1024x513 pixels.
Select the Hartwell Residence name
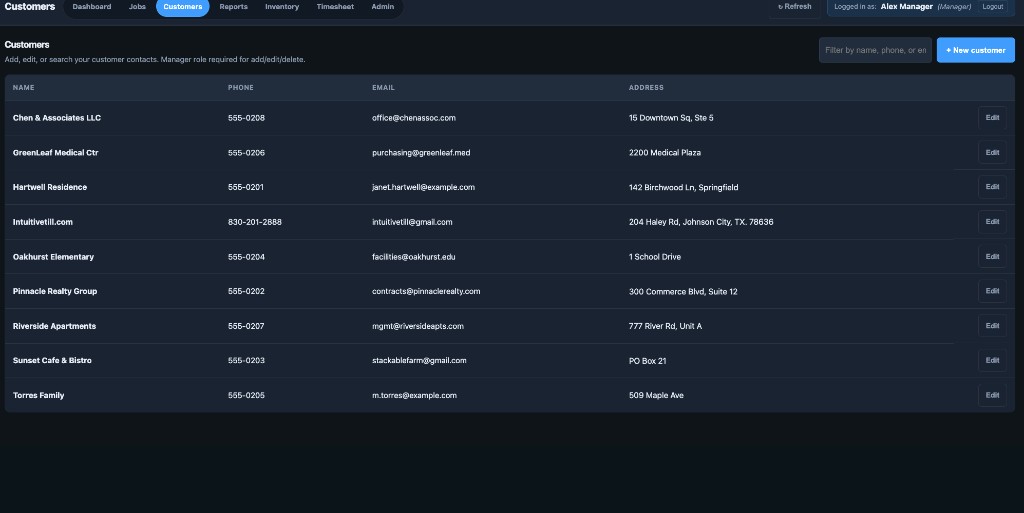50,187
